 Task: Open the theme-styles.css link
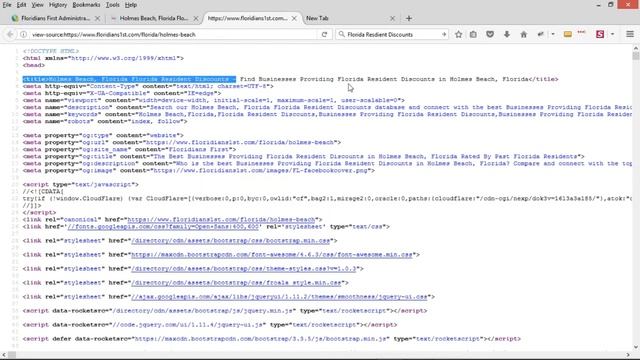(244, 269)
